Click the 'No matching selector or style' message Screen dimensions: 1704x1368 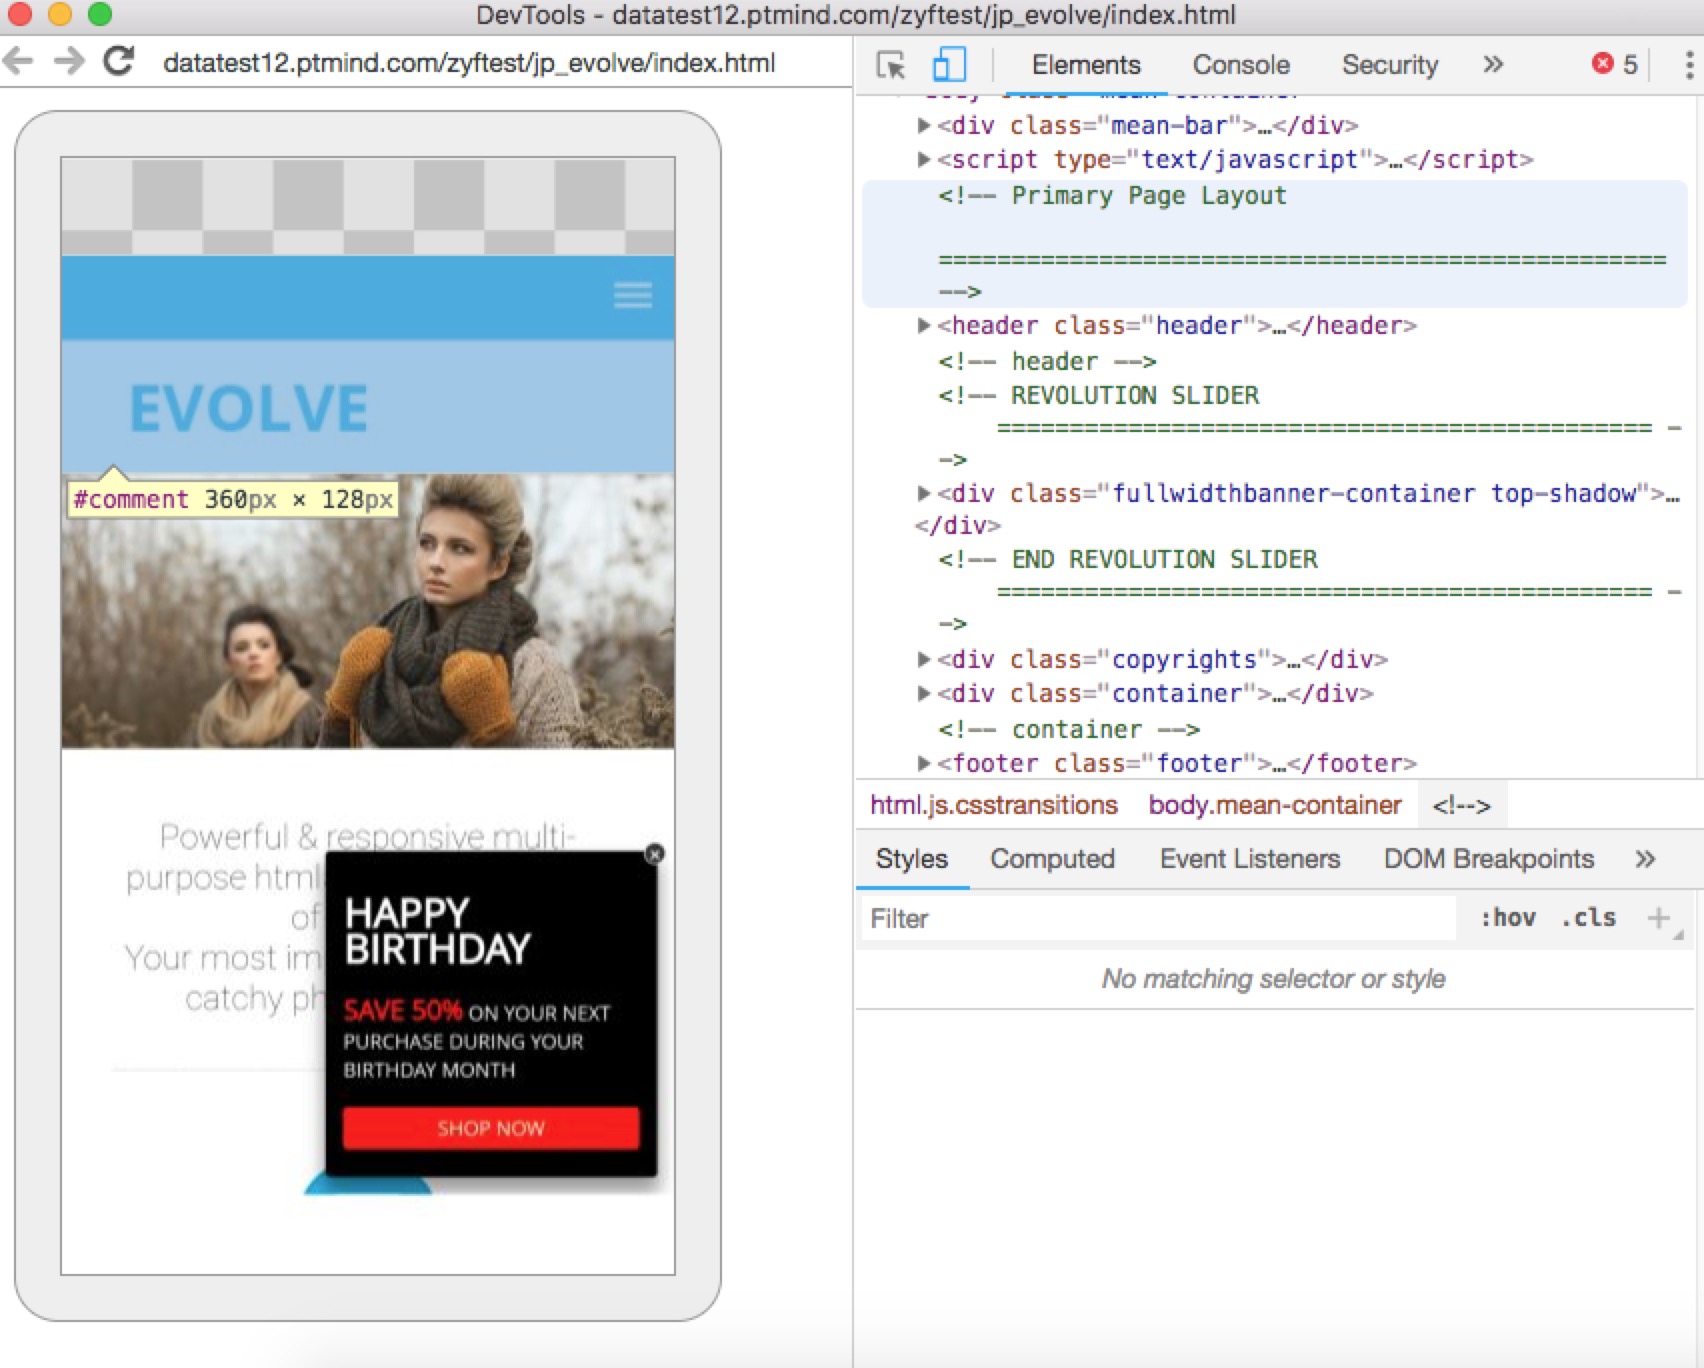[x=1274, y=978]
